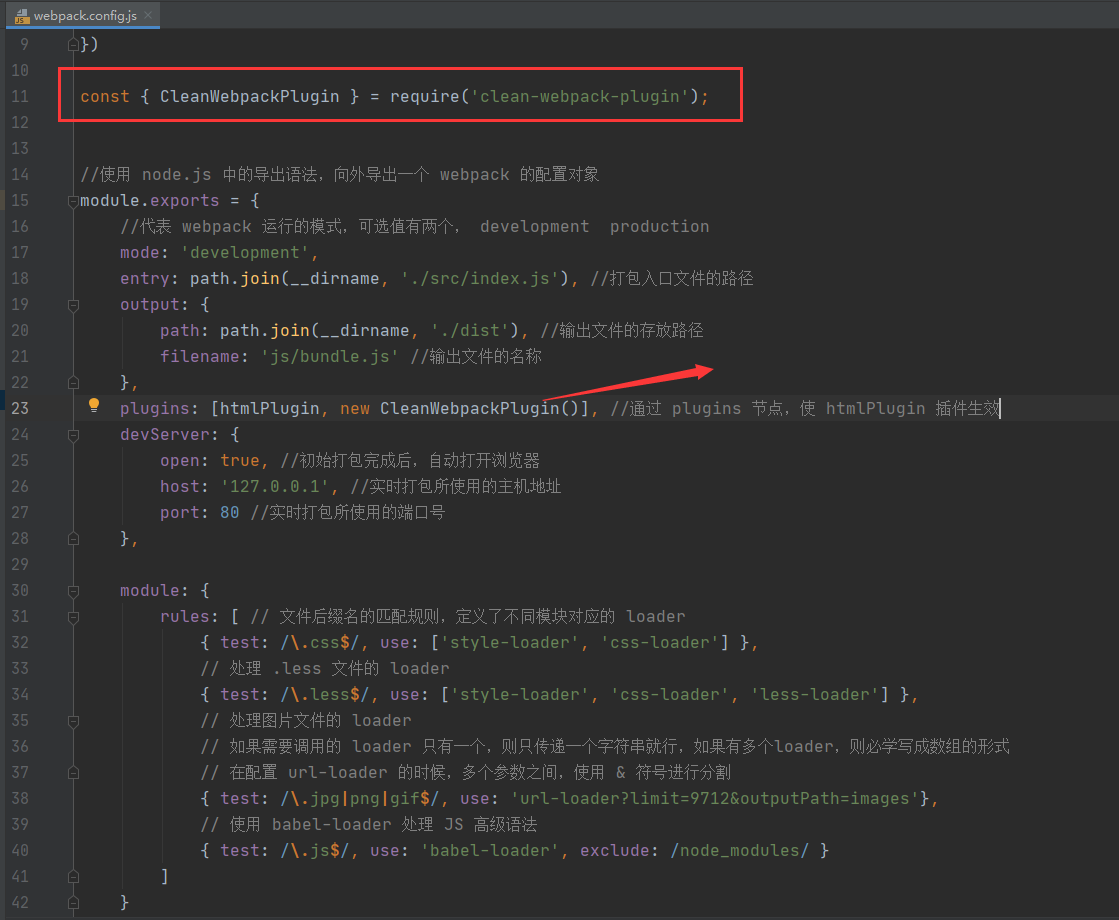Click the 'js/bundle.js' filename string

[330, 356]
